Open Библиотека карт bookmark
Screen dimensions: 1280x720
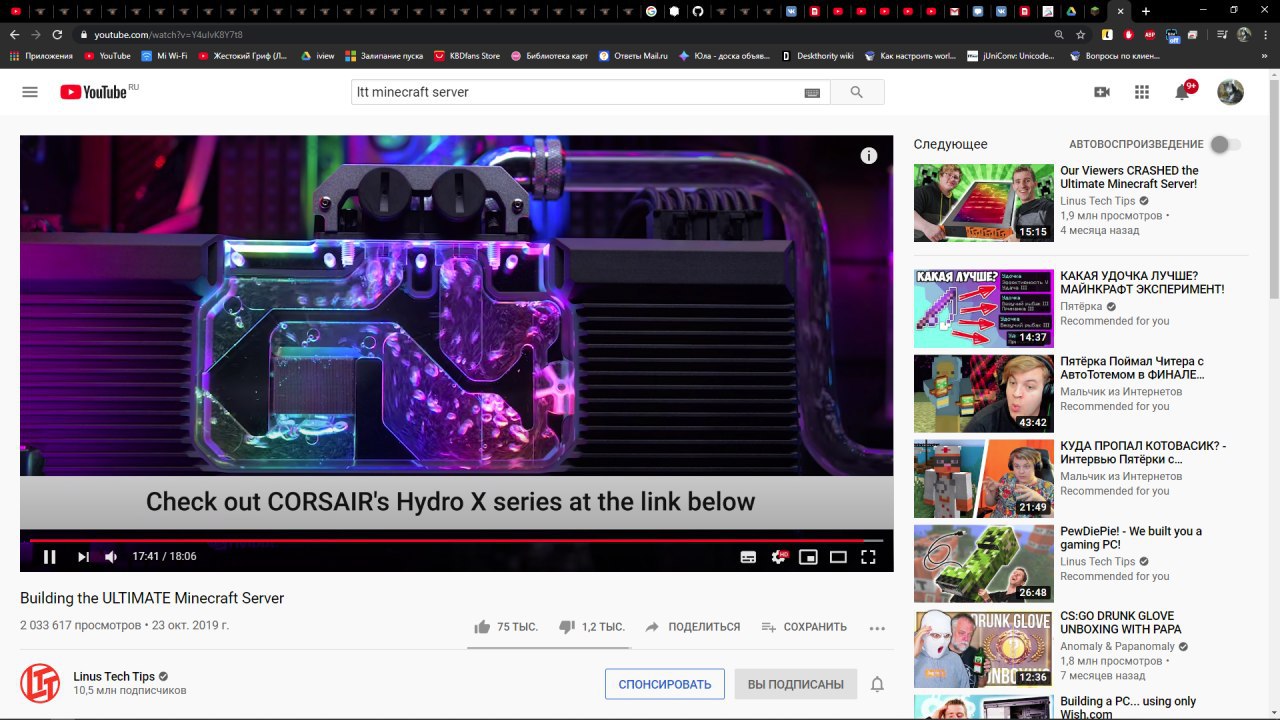click(549, 56)
